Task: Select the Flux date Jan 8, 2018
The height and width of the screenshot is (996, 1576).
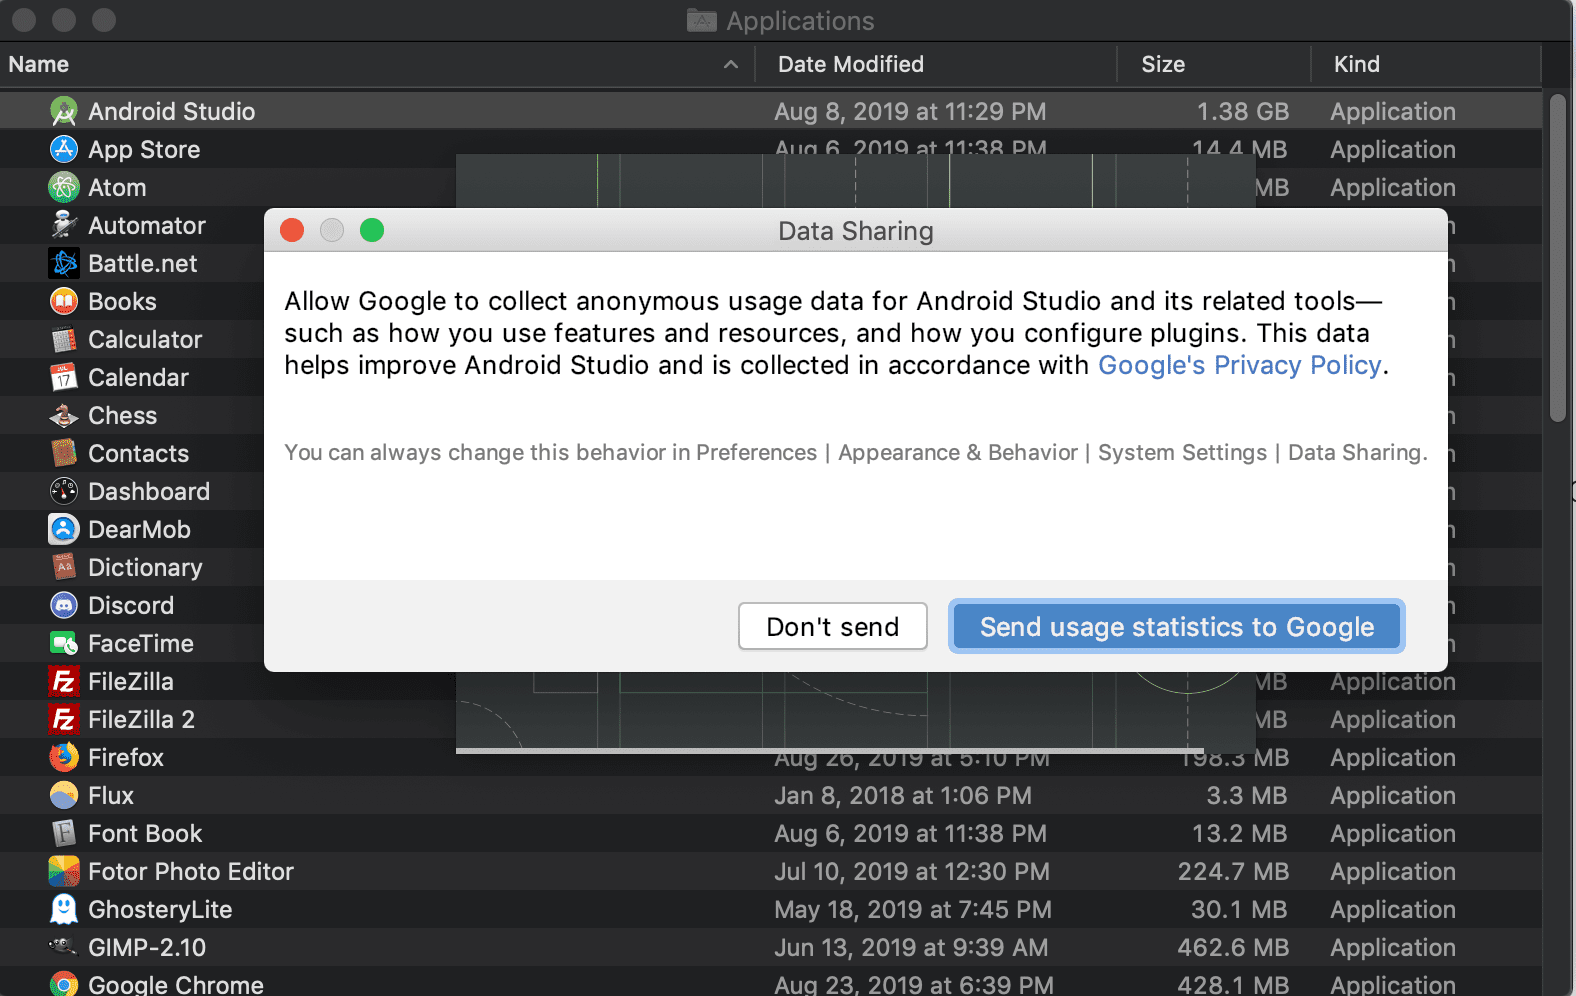Action: click(x=903, y=795)
